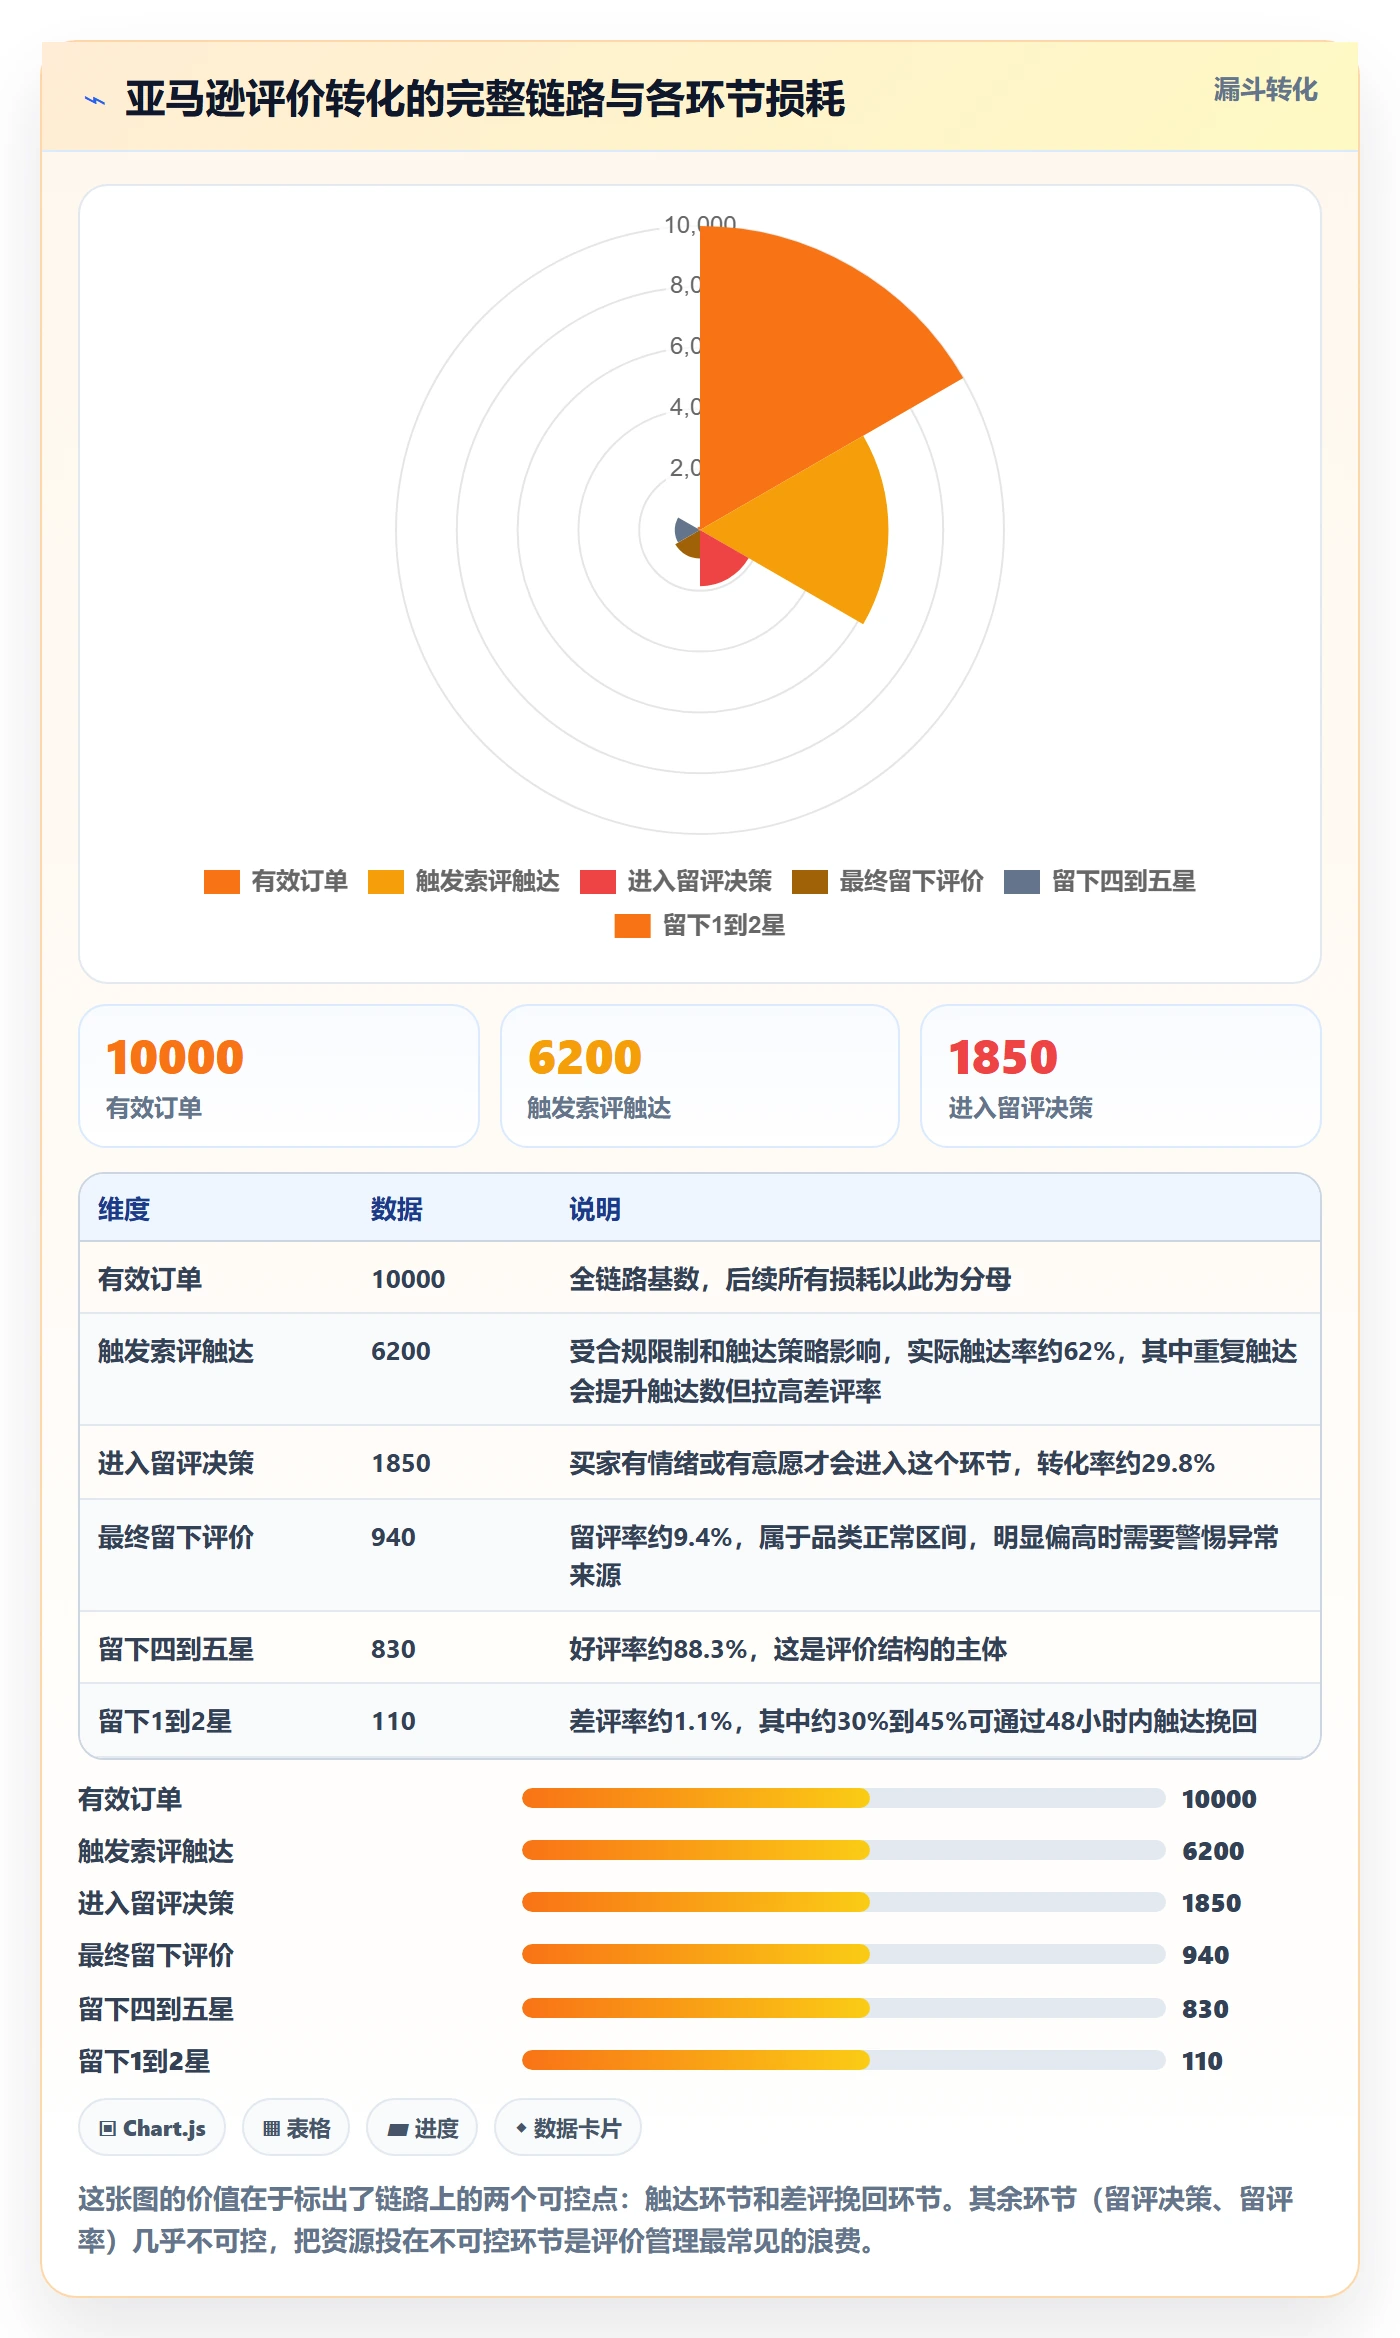The width and height of the screenshot is (1400, 2338).
Task: Click the 表格 tag grid icon
Action: [x=271, y=2129]
